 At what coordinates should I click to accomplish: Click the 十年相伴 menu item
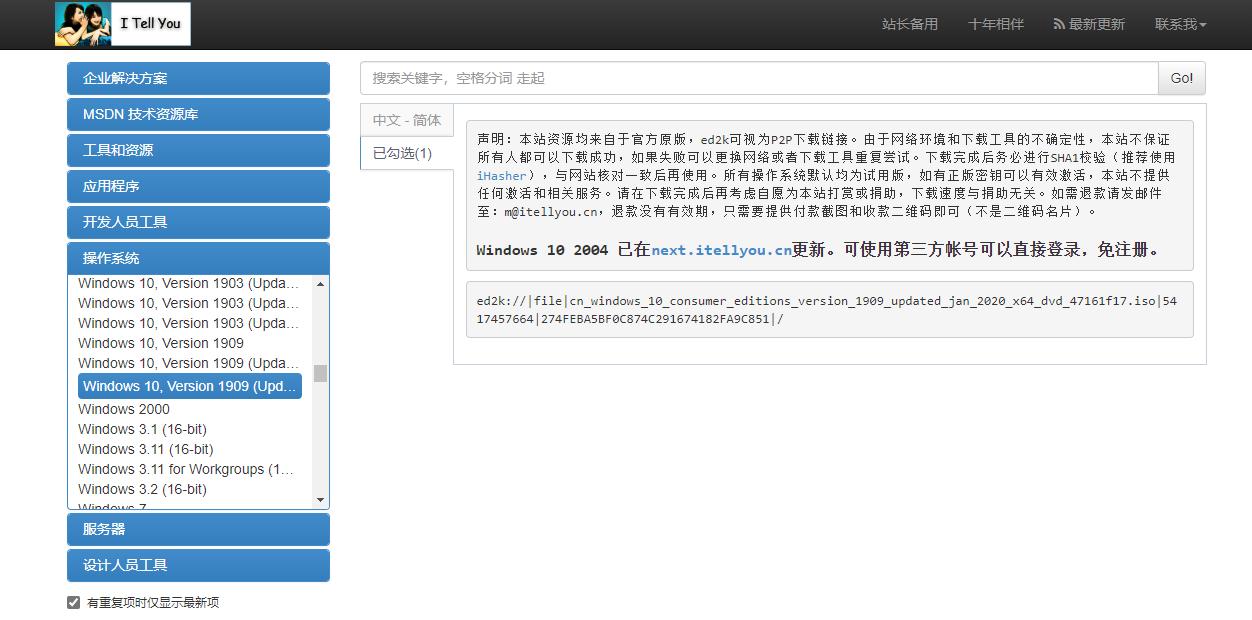coord(995,25)
